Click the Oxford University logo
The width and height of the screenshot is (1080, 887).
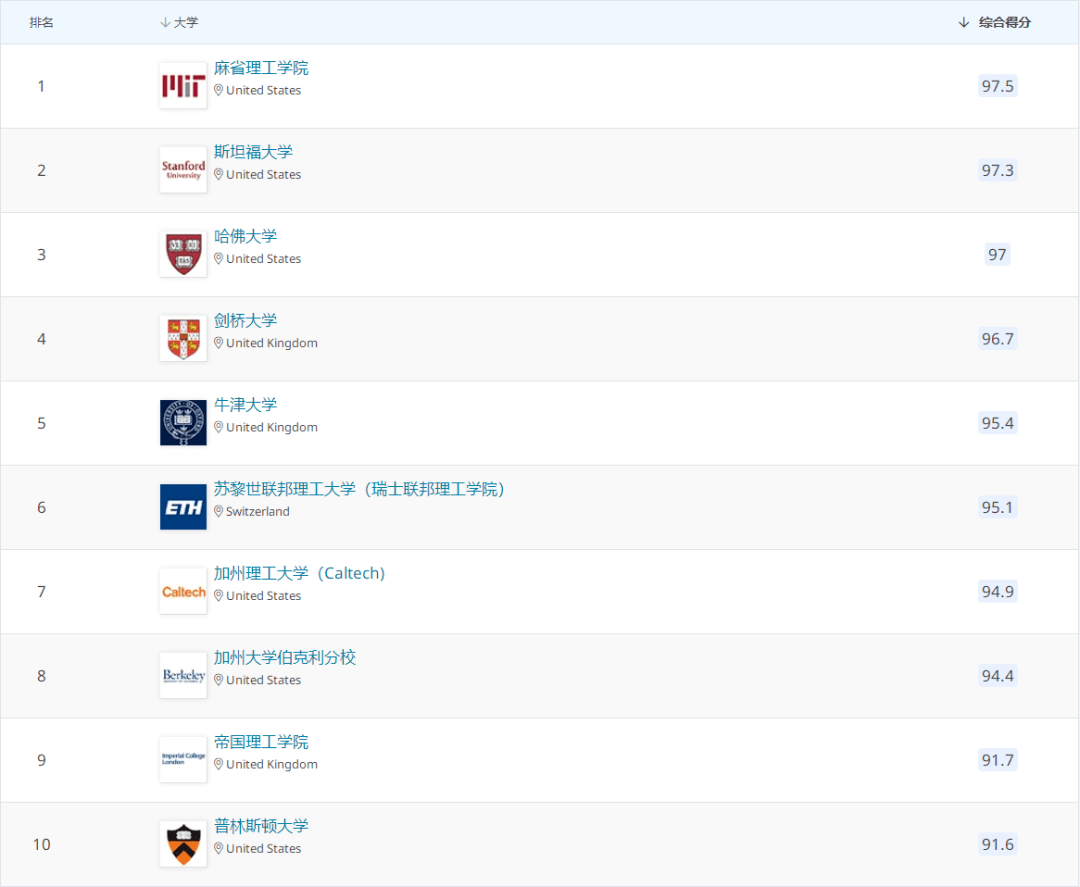183,422
